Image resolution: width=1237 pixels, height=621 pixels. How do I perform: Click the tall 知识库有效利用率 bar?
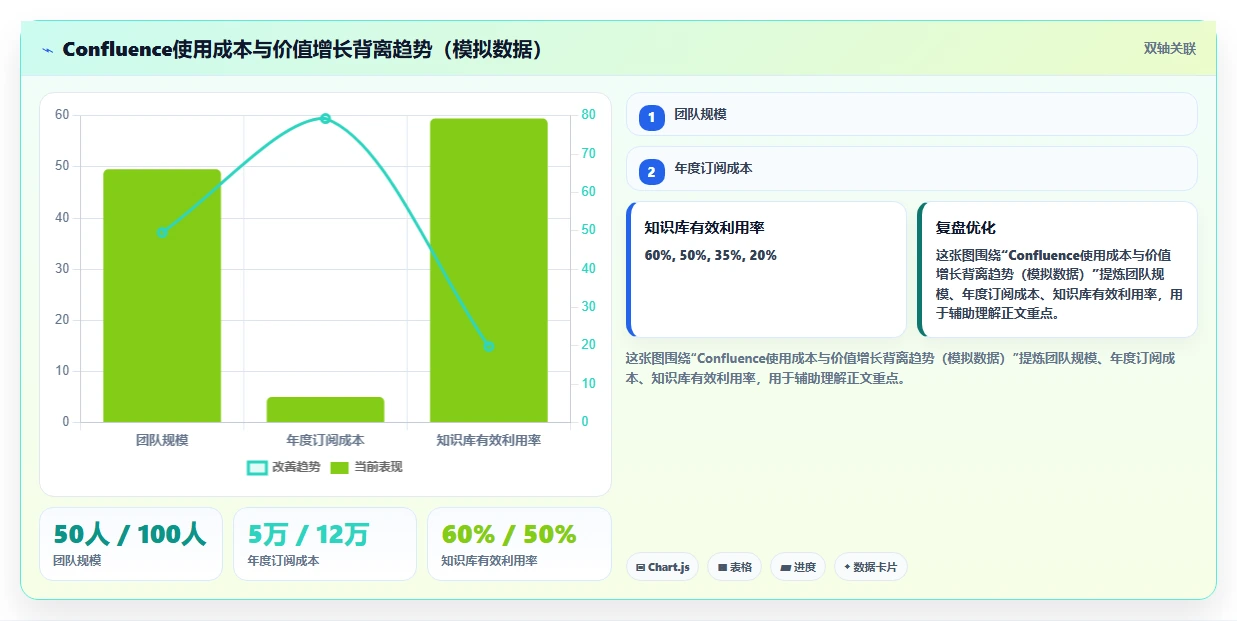[489, 270]
